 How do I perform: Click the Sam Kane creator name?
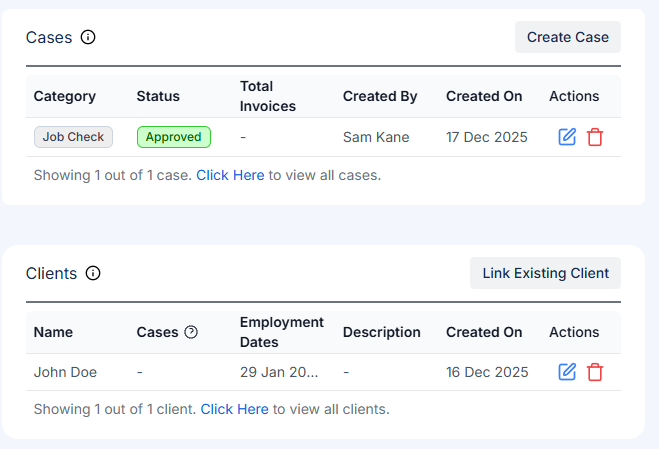click(x=372, y=137)
